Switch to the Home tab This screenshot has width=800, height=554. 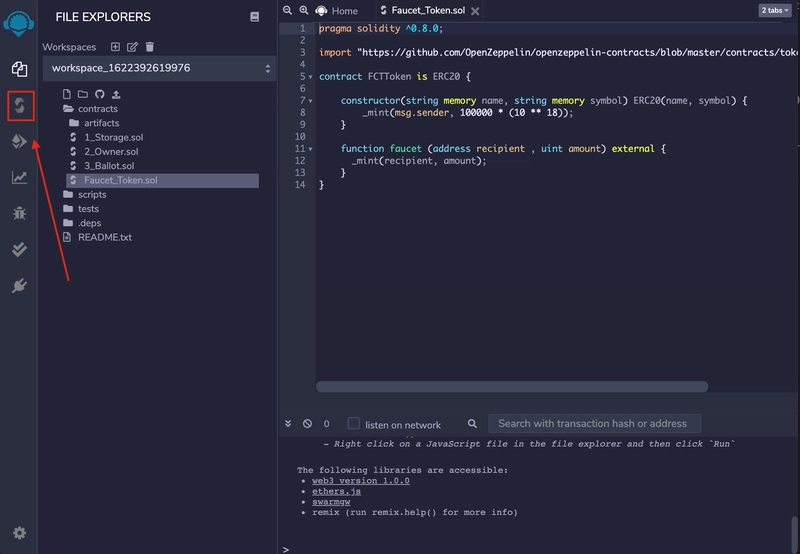coord(337,11)
